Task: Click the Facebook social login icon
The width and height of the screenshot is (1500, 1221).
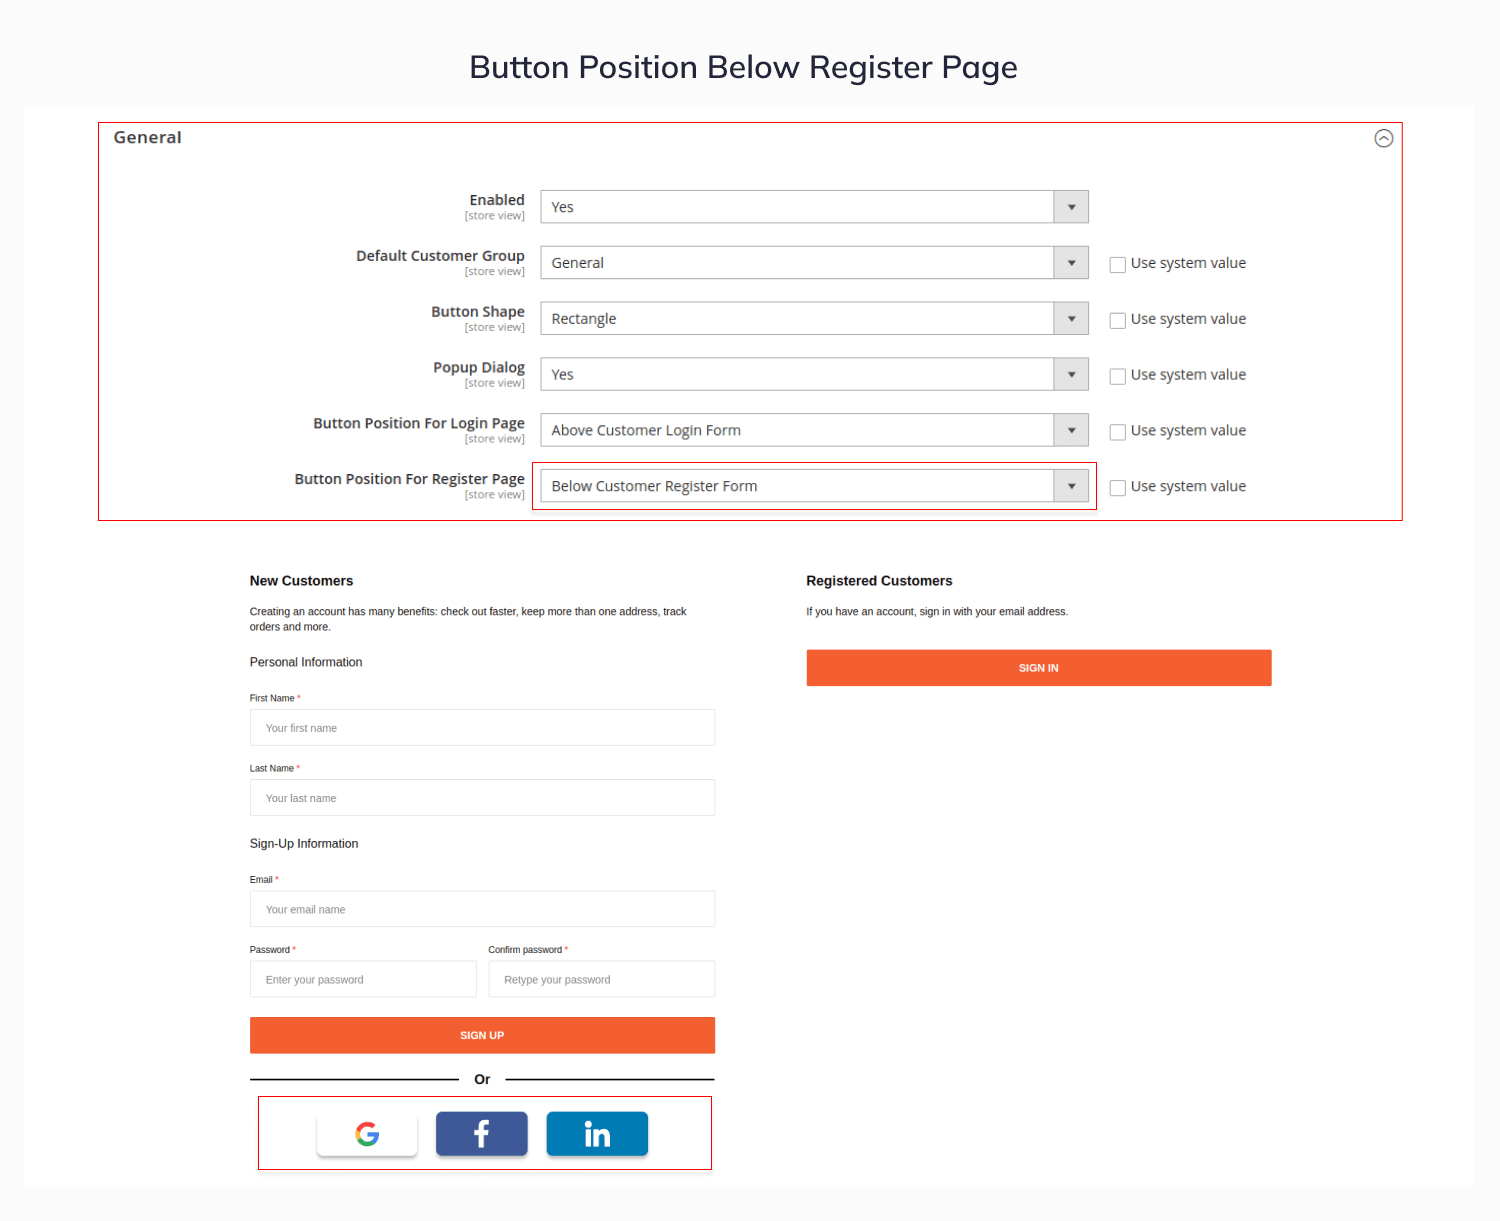Action: point(481,1134)
